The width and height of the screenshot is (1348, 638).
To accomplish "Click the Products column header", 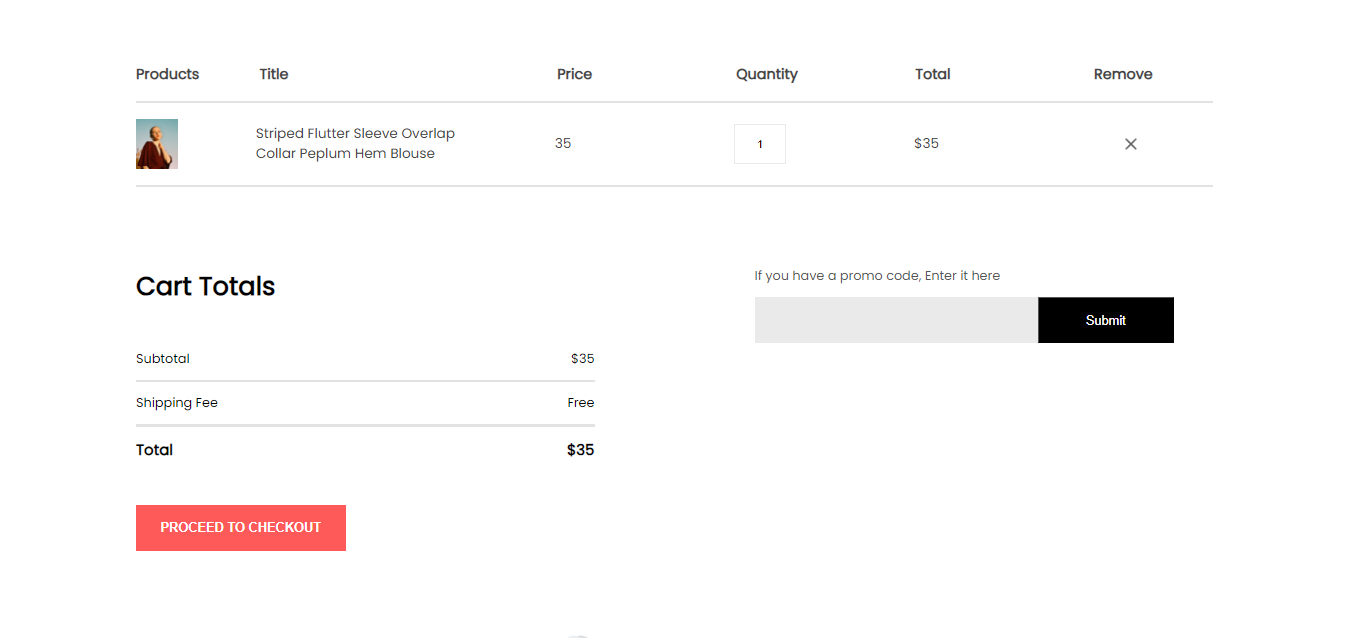I will point(167,74).
